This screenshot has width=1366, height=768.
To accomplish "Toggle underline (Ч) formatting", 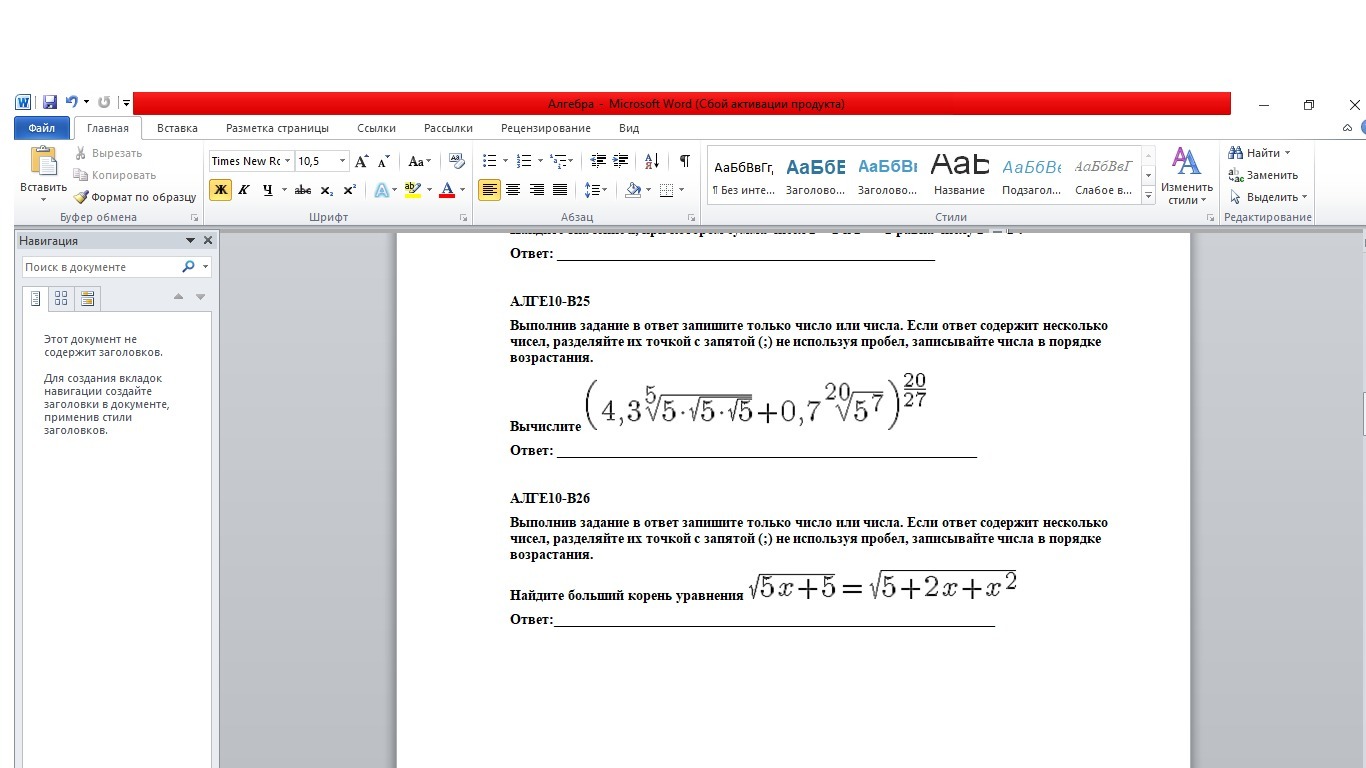I will point(267,190).
